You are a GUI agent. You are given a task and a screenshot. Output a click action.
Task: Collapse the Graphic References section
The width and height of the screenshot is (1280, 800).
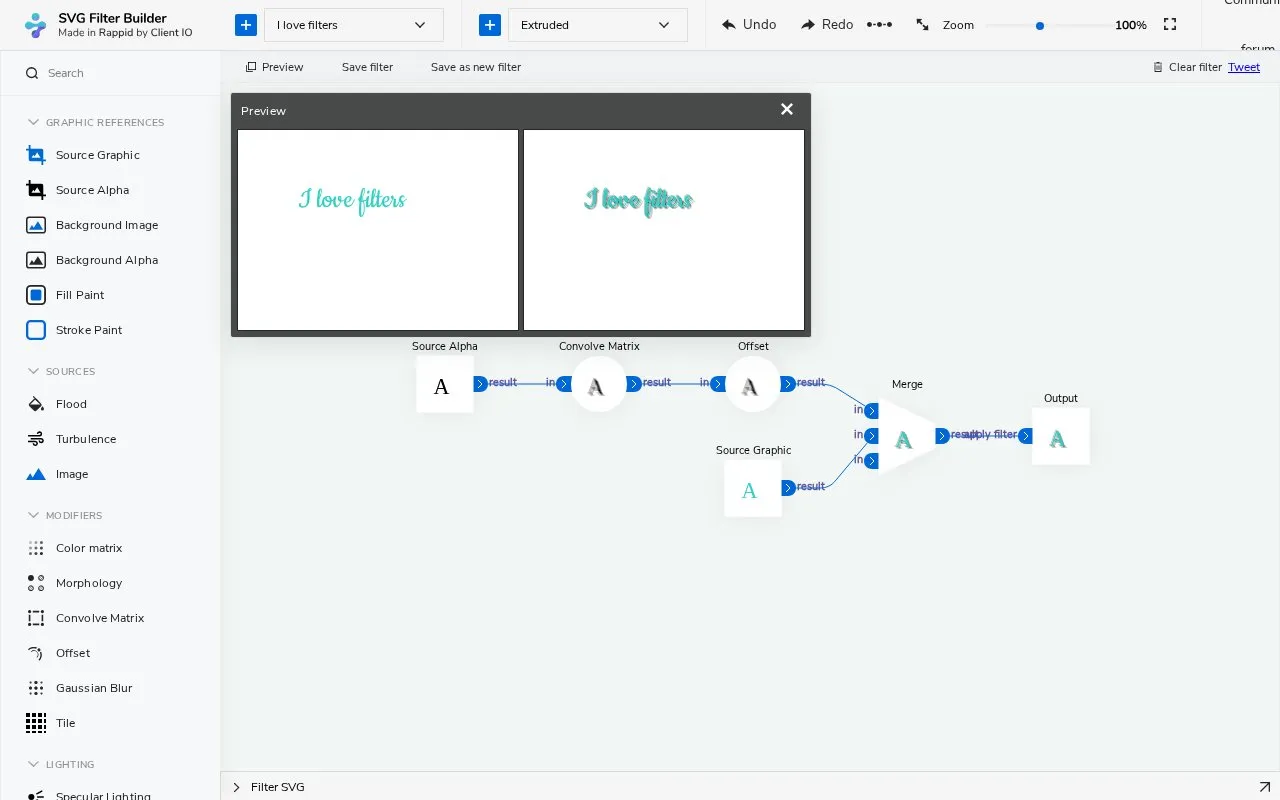click(34, 122)
